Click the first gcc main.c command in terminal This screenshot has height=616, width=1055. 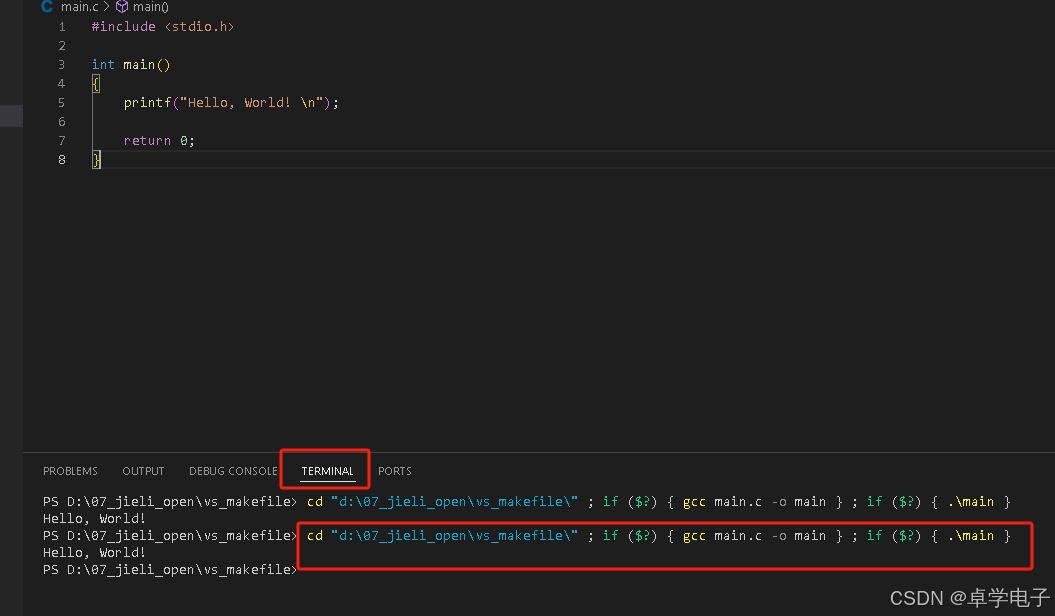coord(754,502)
